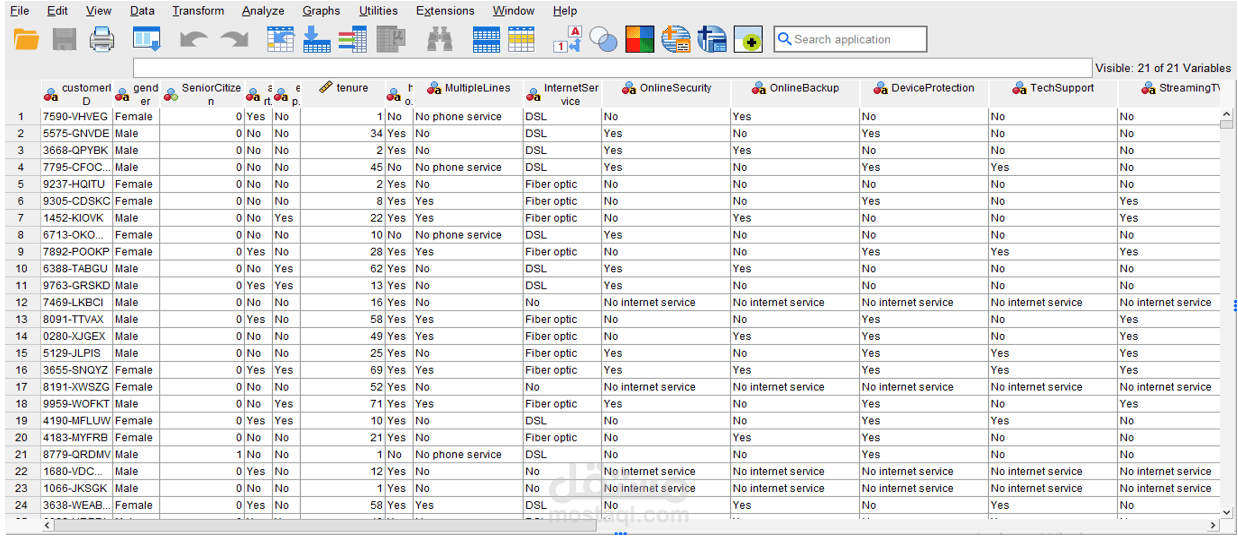Insert cases toolbar icon

[x=486, y=39]
